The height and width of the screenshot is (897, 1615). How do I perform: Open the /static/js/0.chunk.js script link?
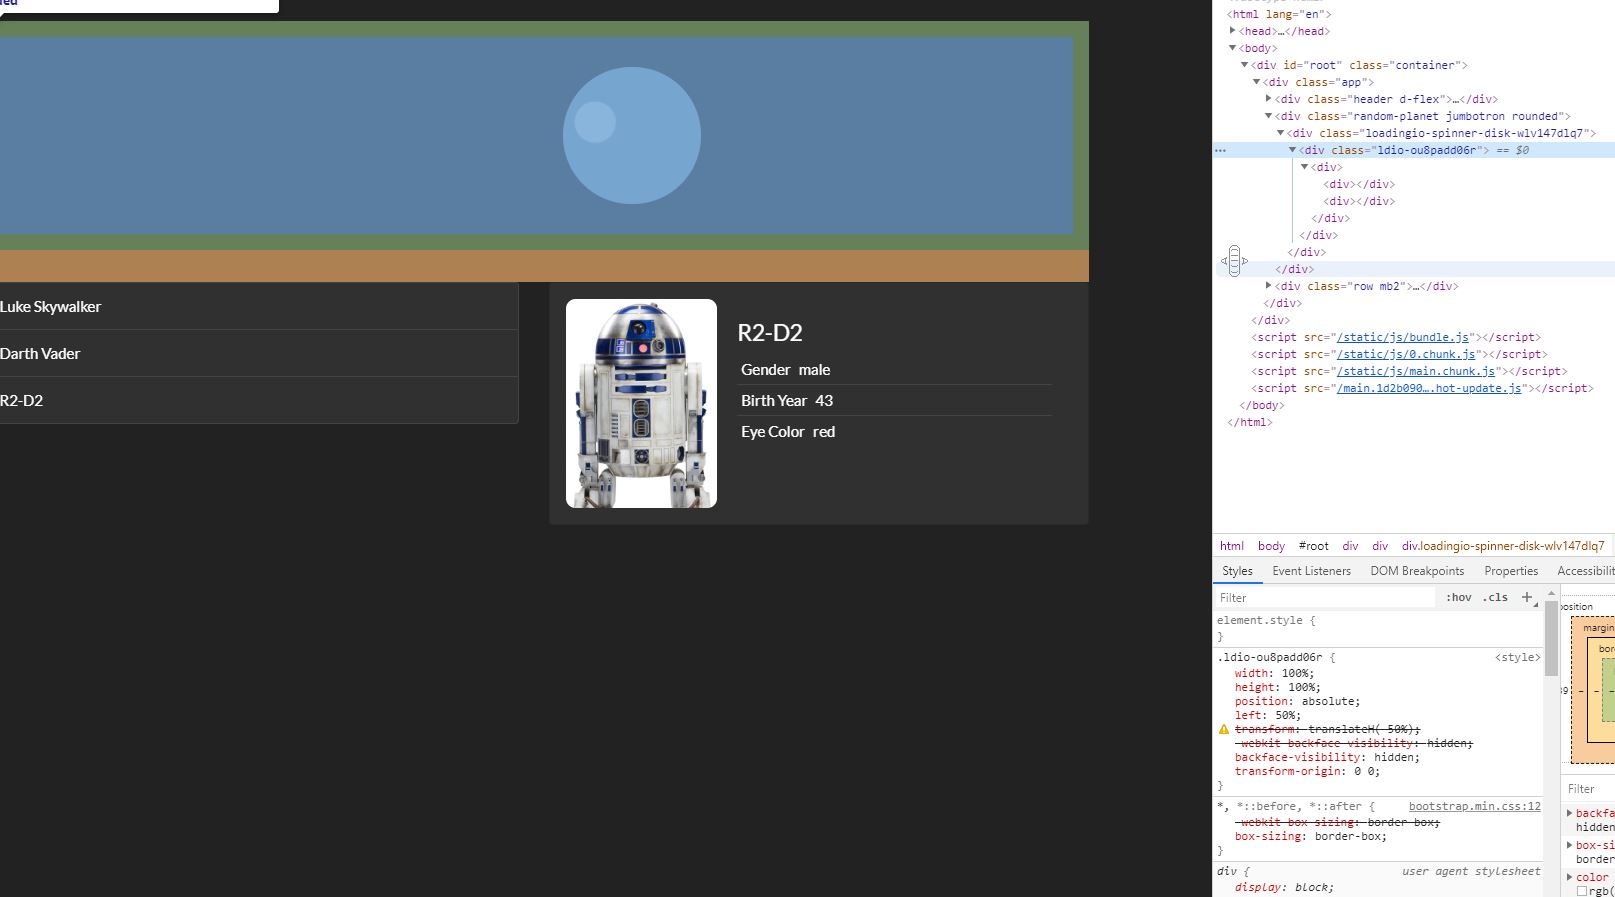click(x=1406, y=354)
